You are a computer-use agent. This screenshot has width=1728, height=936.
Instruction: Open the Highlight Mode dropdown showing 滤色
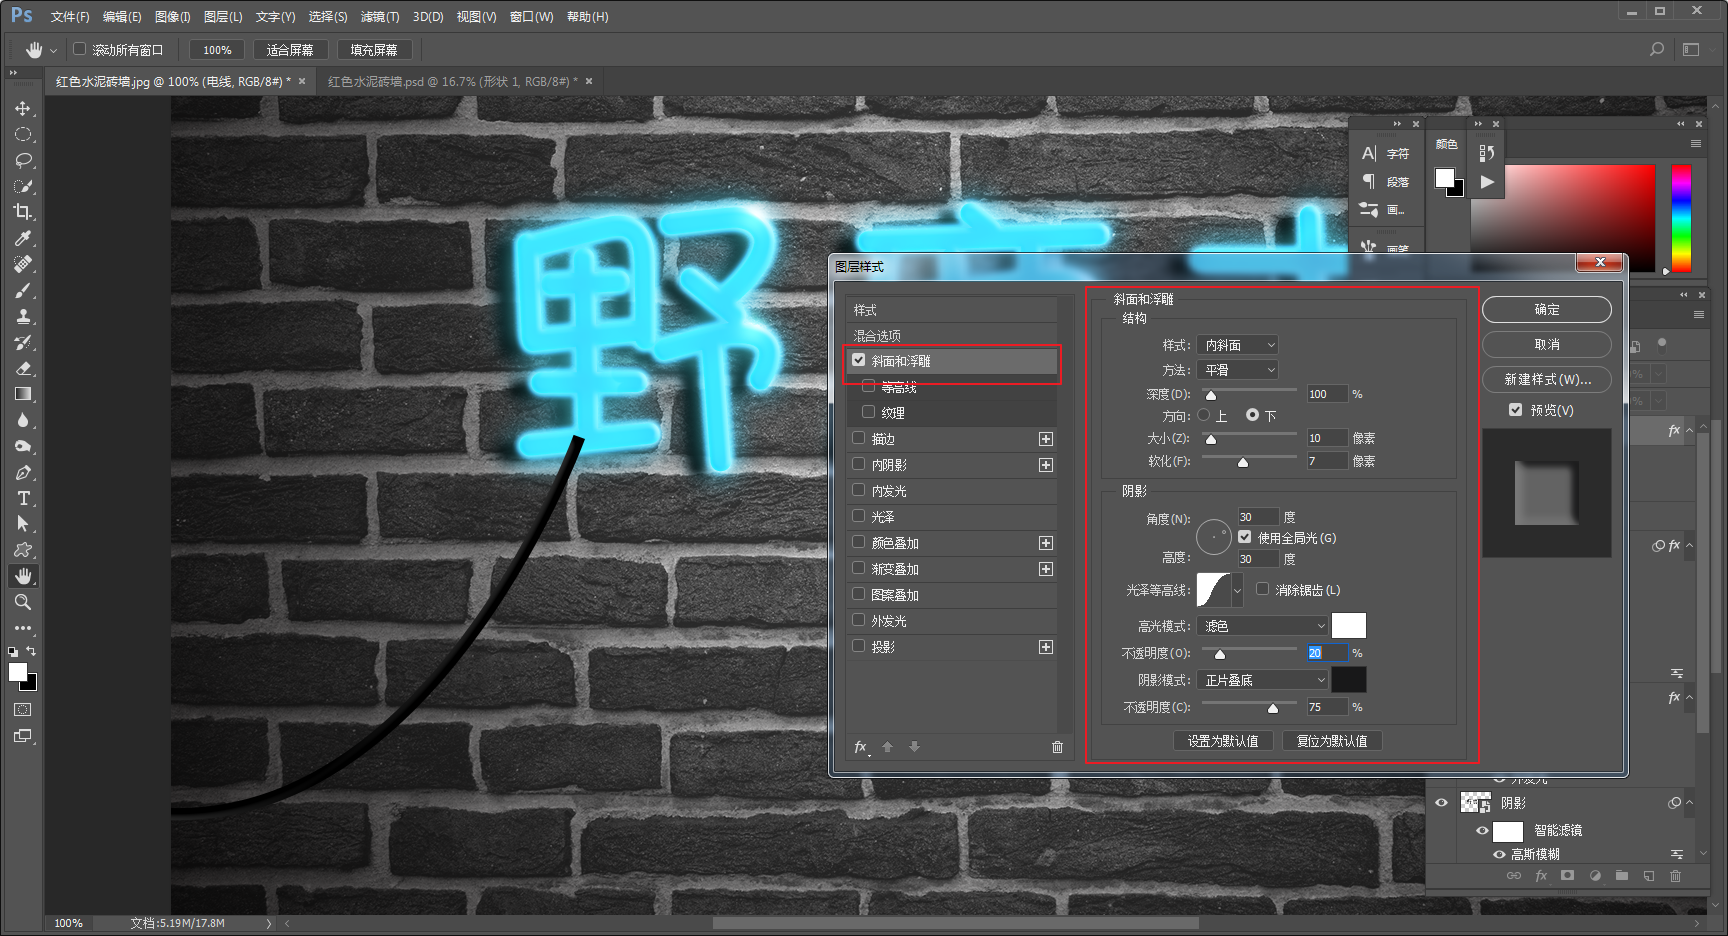click(1262, 626)
